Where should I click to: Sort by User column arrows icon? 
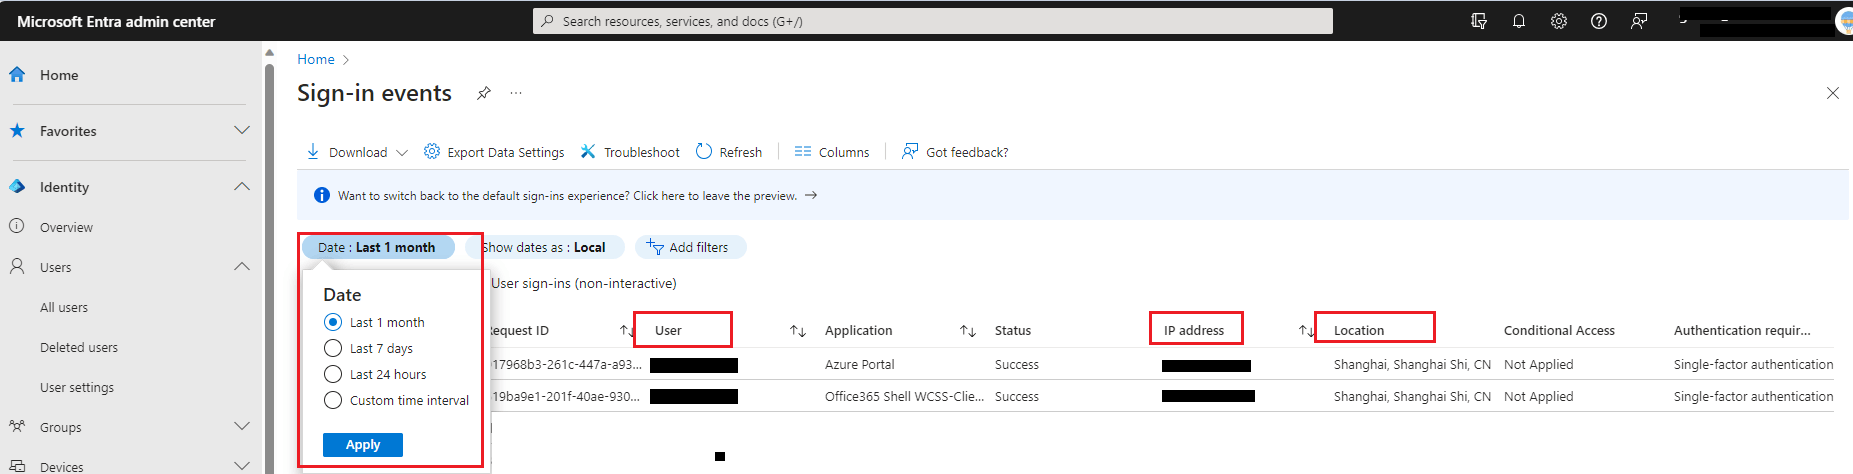tap(798, 331)
